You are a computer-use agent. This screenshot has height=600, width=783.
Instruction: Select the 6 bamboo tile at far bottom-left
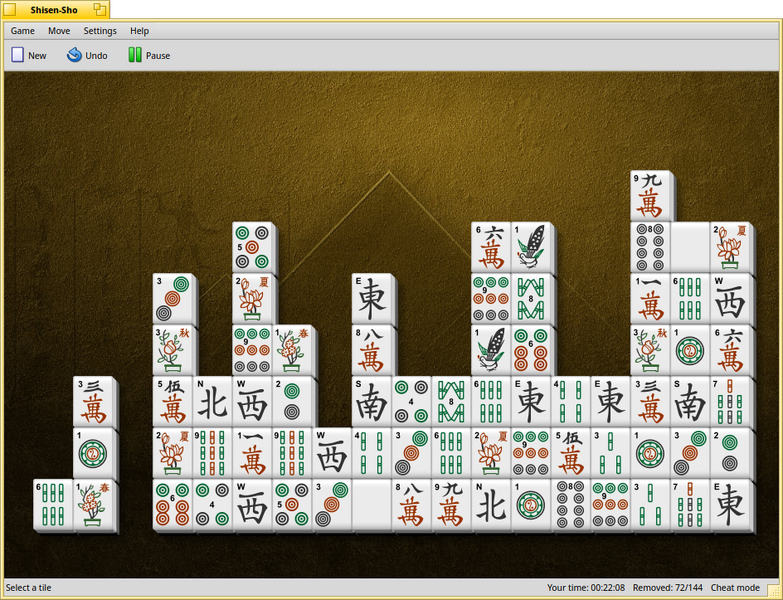[x=53, y=505]
